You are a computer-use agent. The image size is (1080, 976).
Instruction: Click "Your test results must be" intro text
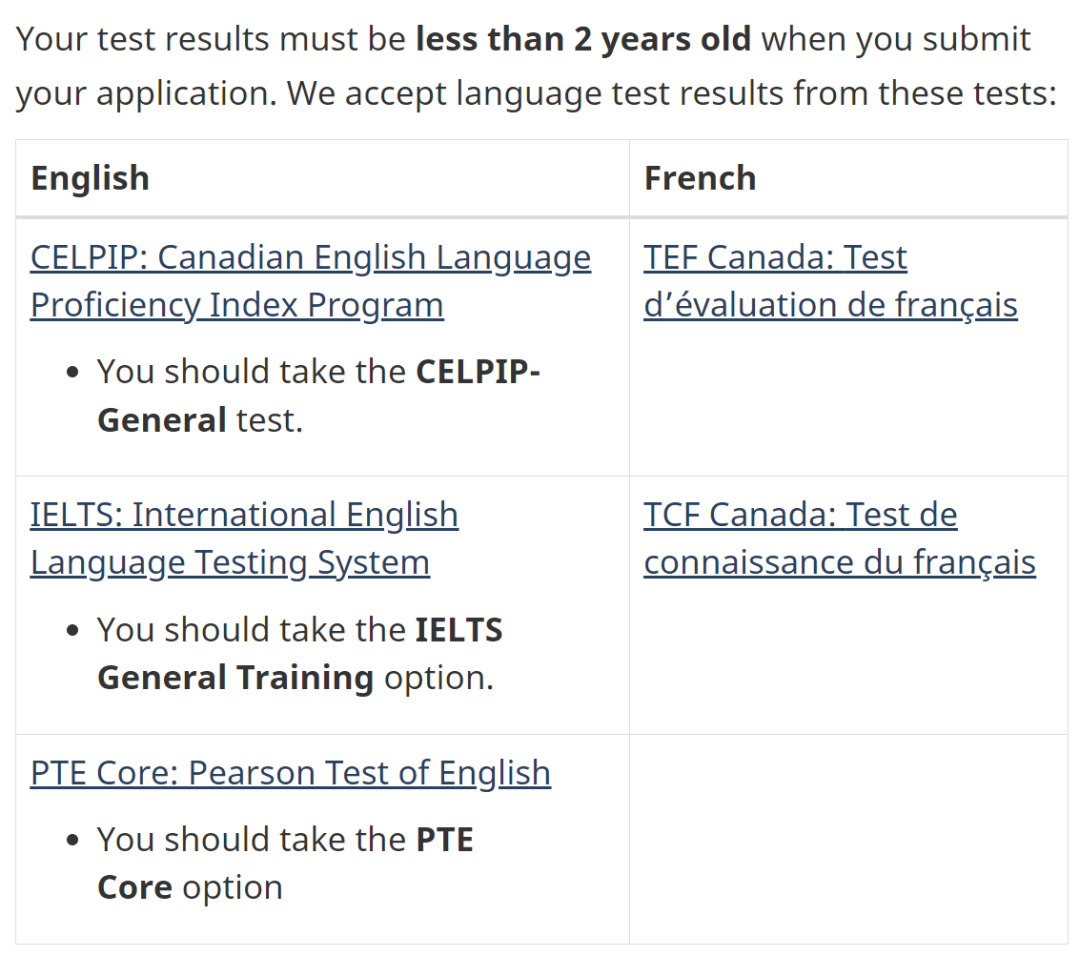(x=212, y=39)
